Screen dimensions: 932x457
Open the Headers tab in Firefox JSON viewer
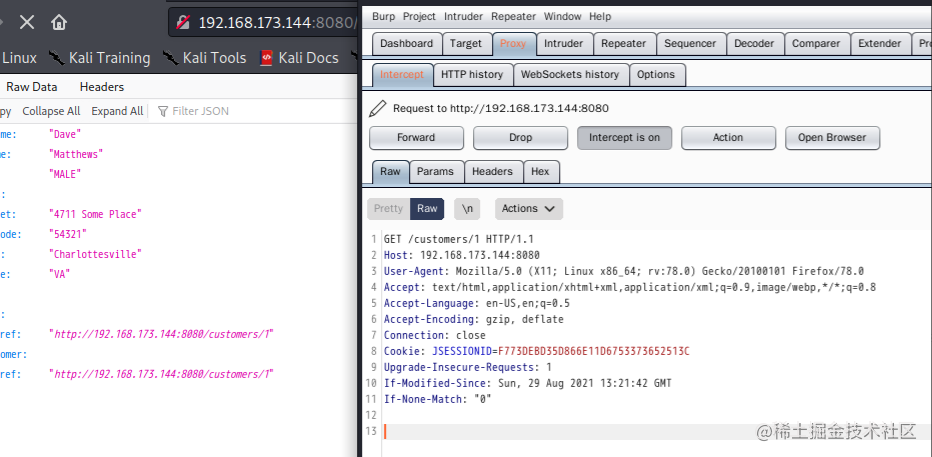(102, 87)
